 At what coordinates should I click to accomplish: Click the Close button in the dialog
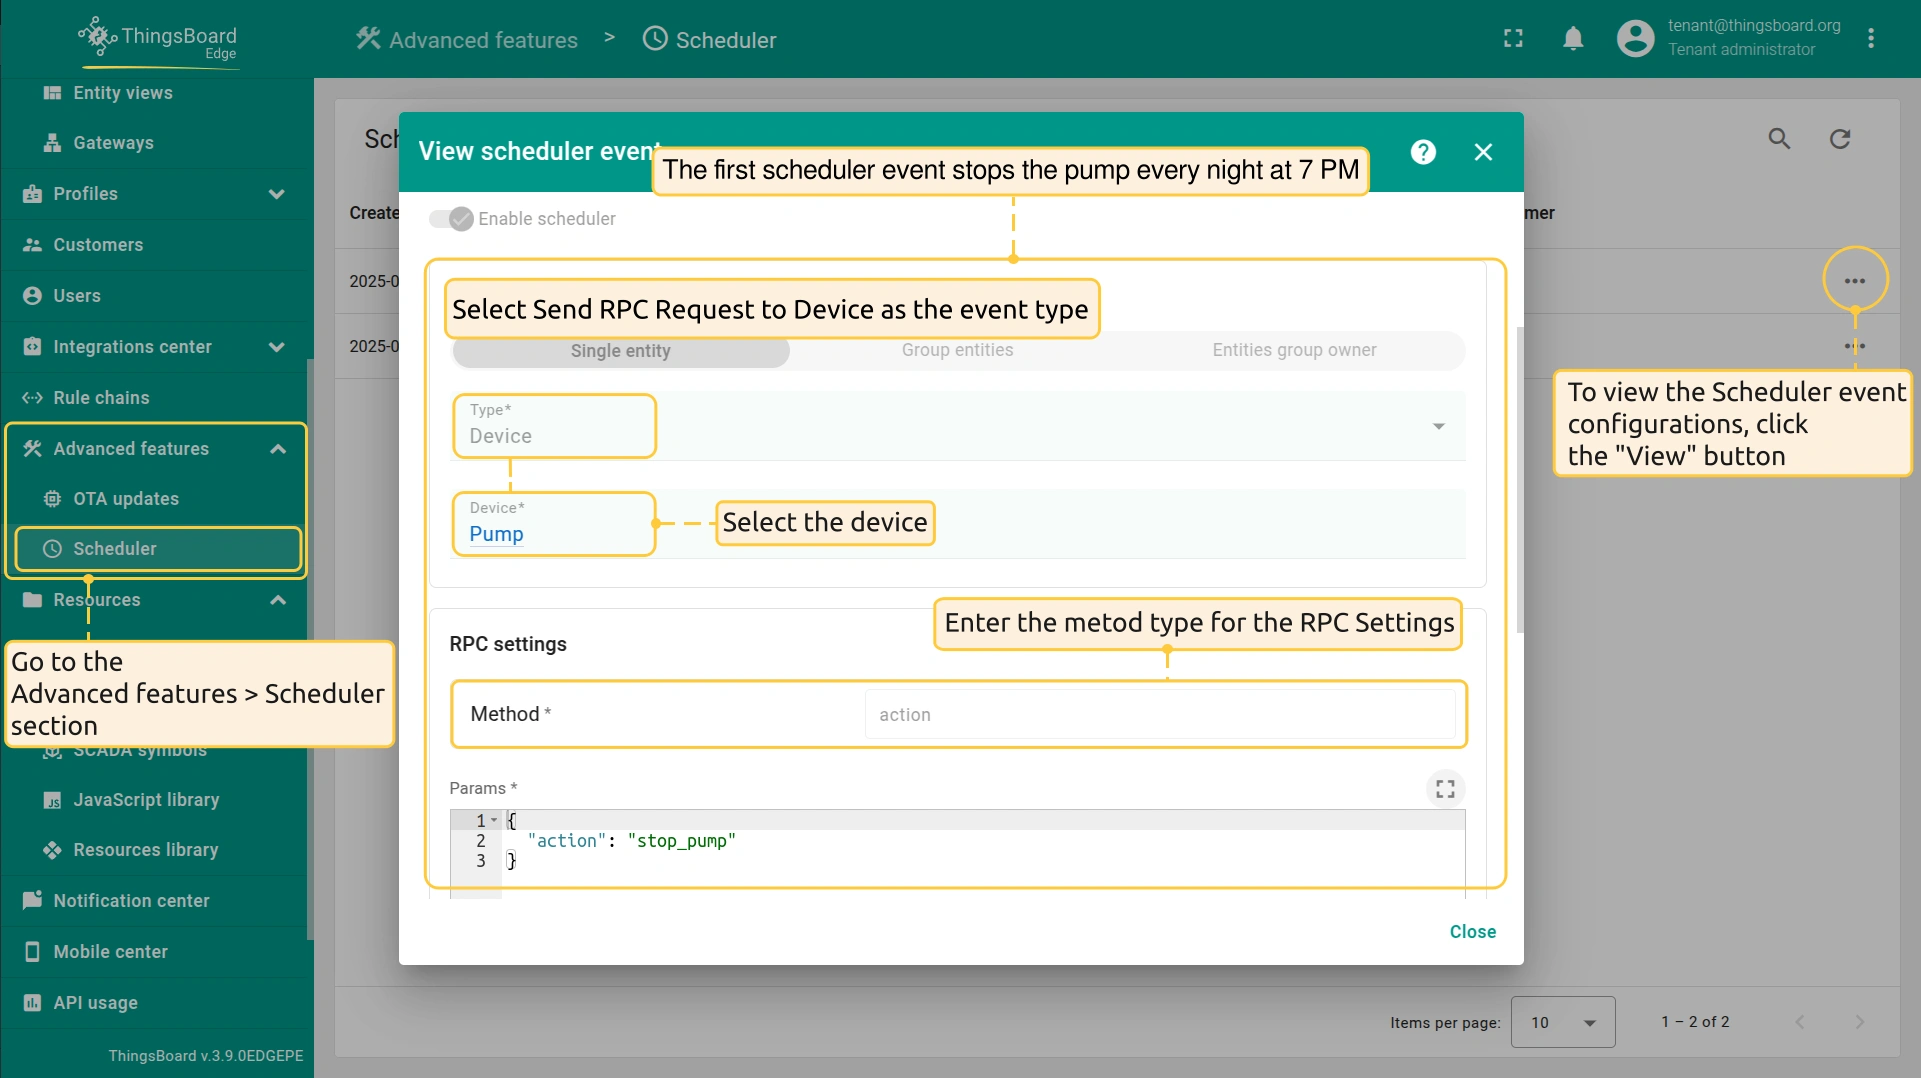pos(1472,932)
